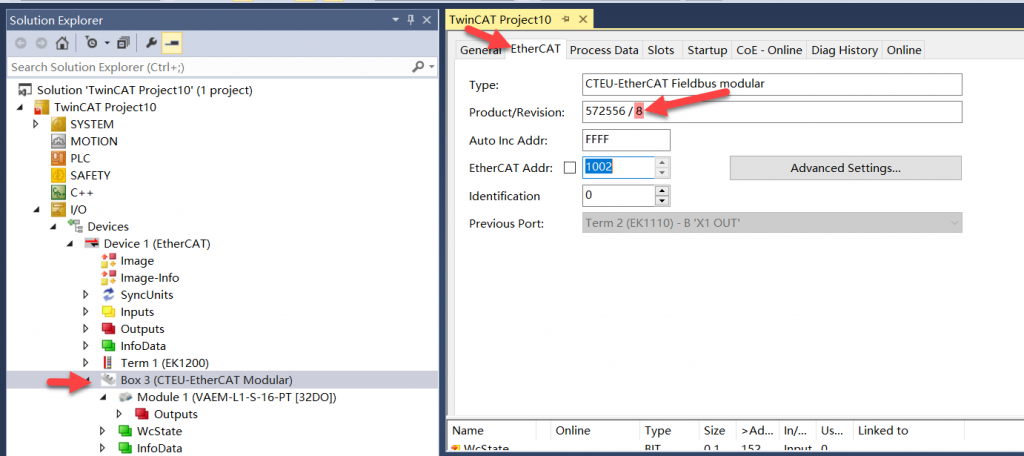The width and height of the screenshot is (1024, 456).
Task: Expand the Inputs node under Device 1
Action: coord(86,312)
